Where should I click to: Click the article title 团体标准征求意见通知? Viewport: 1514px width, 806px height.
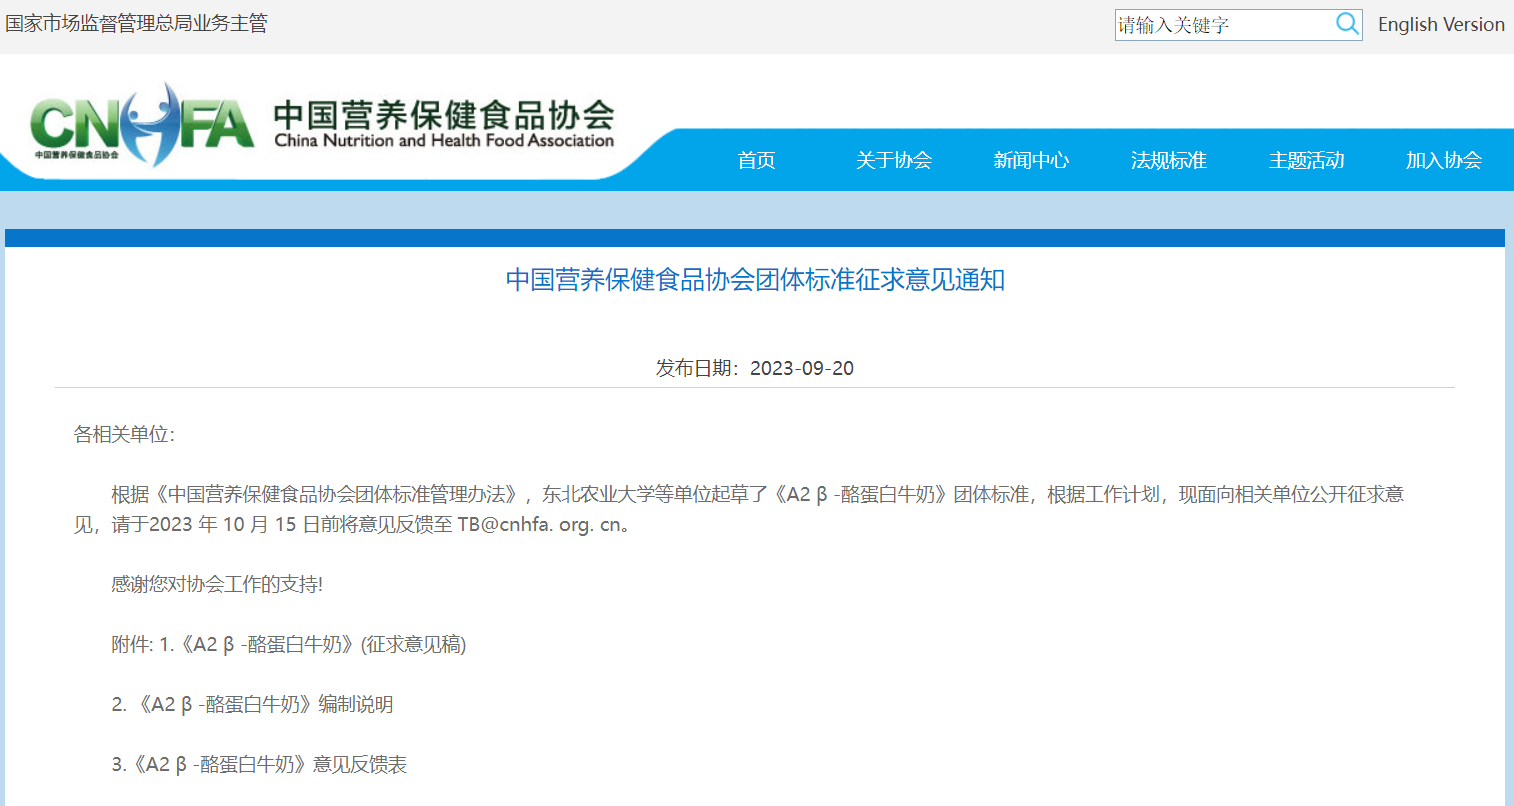pos(755,280)
